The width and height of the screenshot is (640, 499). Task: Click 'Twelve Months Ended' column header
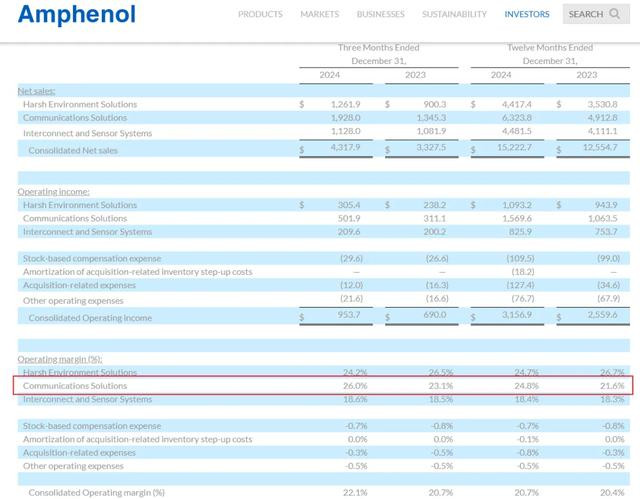tap(550, 47)
